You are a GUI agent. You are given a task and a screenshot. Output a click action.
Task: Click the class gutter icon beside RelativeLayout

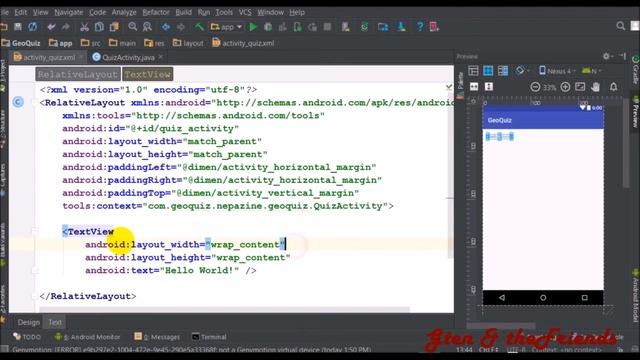tap(18, 102)
